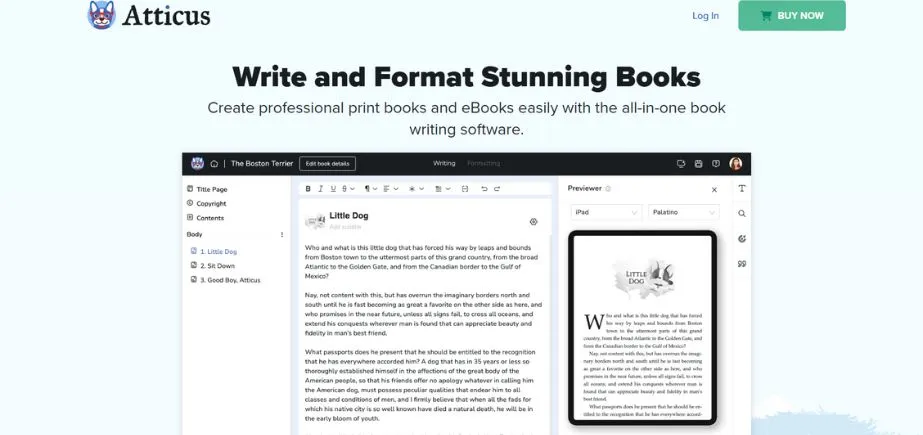Click the insert image icon in toolbar
The width and height of the screenshot is (923, 435).
tap(439, 188)
